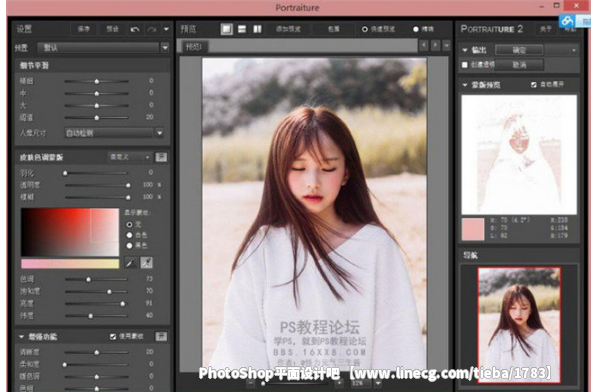Zoom out the preview with minus button
607x392 pixels.
pos(251,383)
